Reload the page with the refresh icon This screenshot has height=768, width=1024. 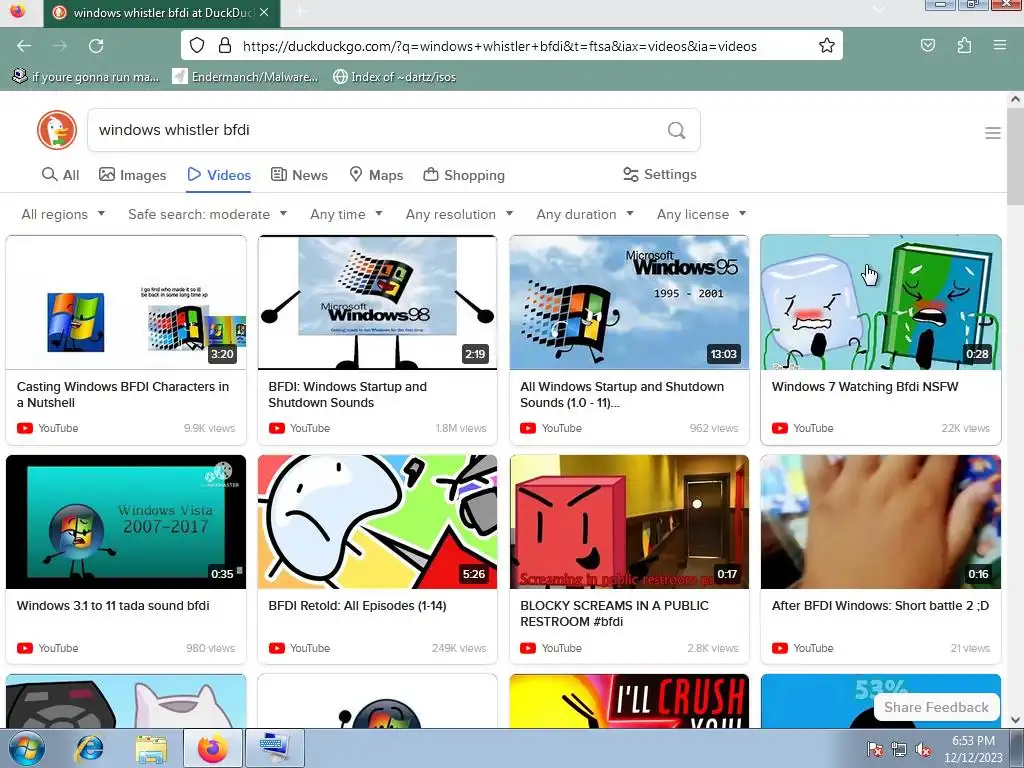pos(96,46)
